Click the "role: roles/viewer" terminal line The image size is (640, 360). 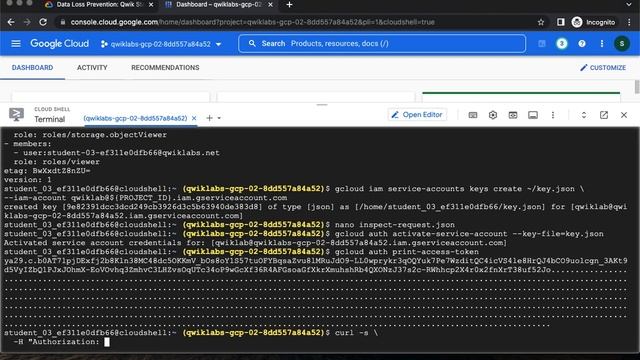(x=57, y=162)
